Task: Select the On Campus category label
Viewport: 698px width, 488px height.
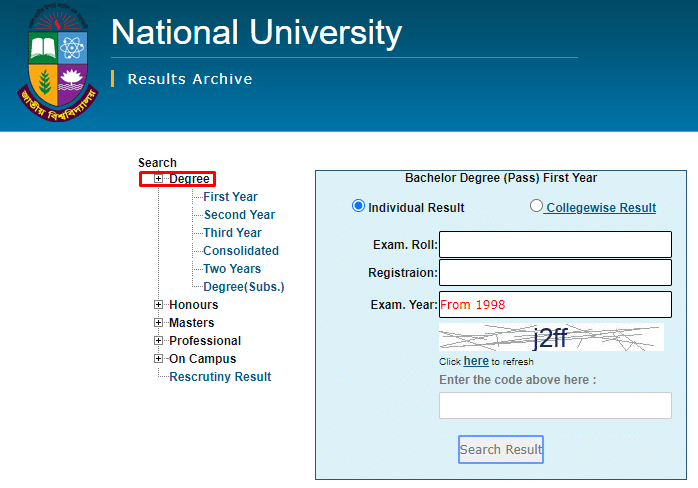Action: tap(203, 358)
